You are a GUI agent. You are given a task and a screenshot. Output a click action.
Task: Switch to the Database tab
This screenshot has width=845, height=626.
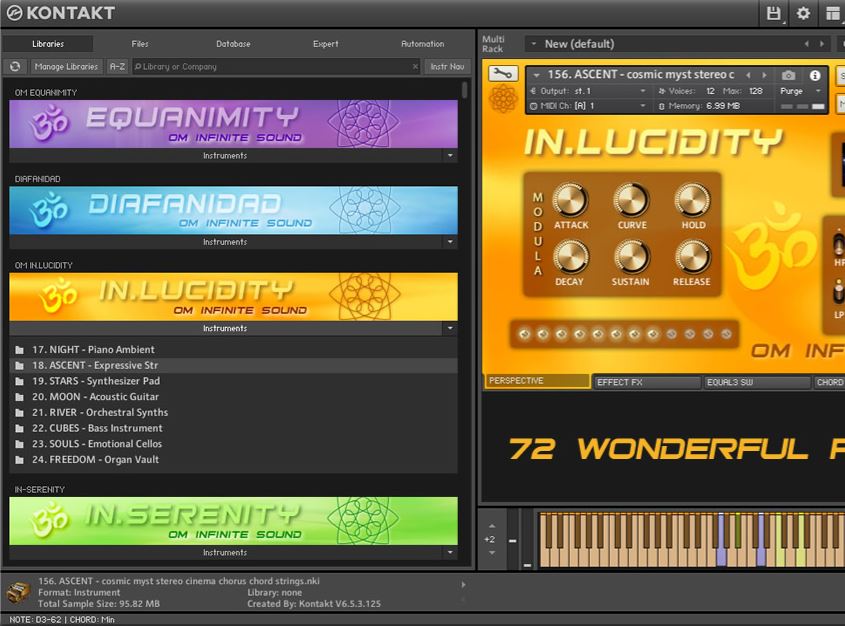tap(233, 44)
